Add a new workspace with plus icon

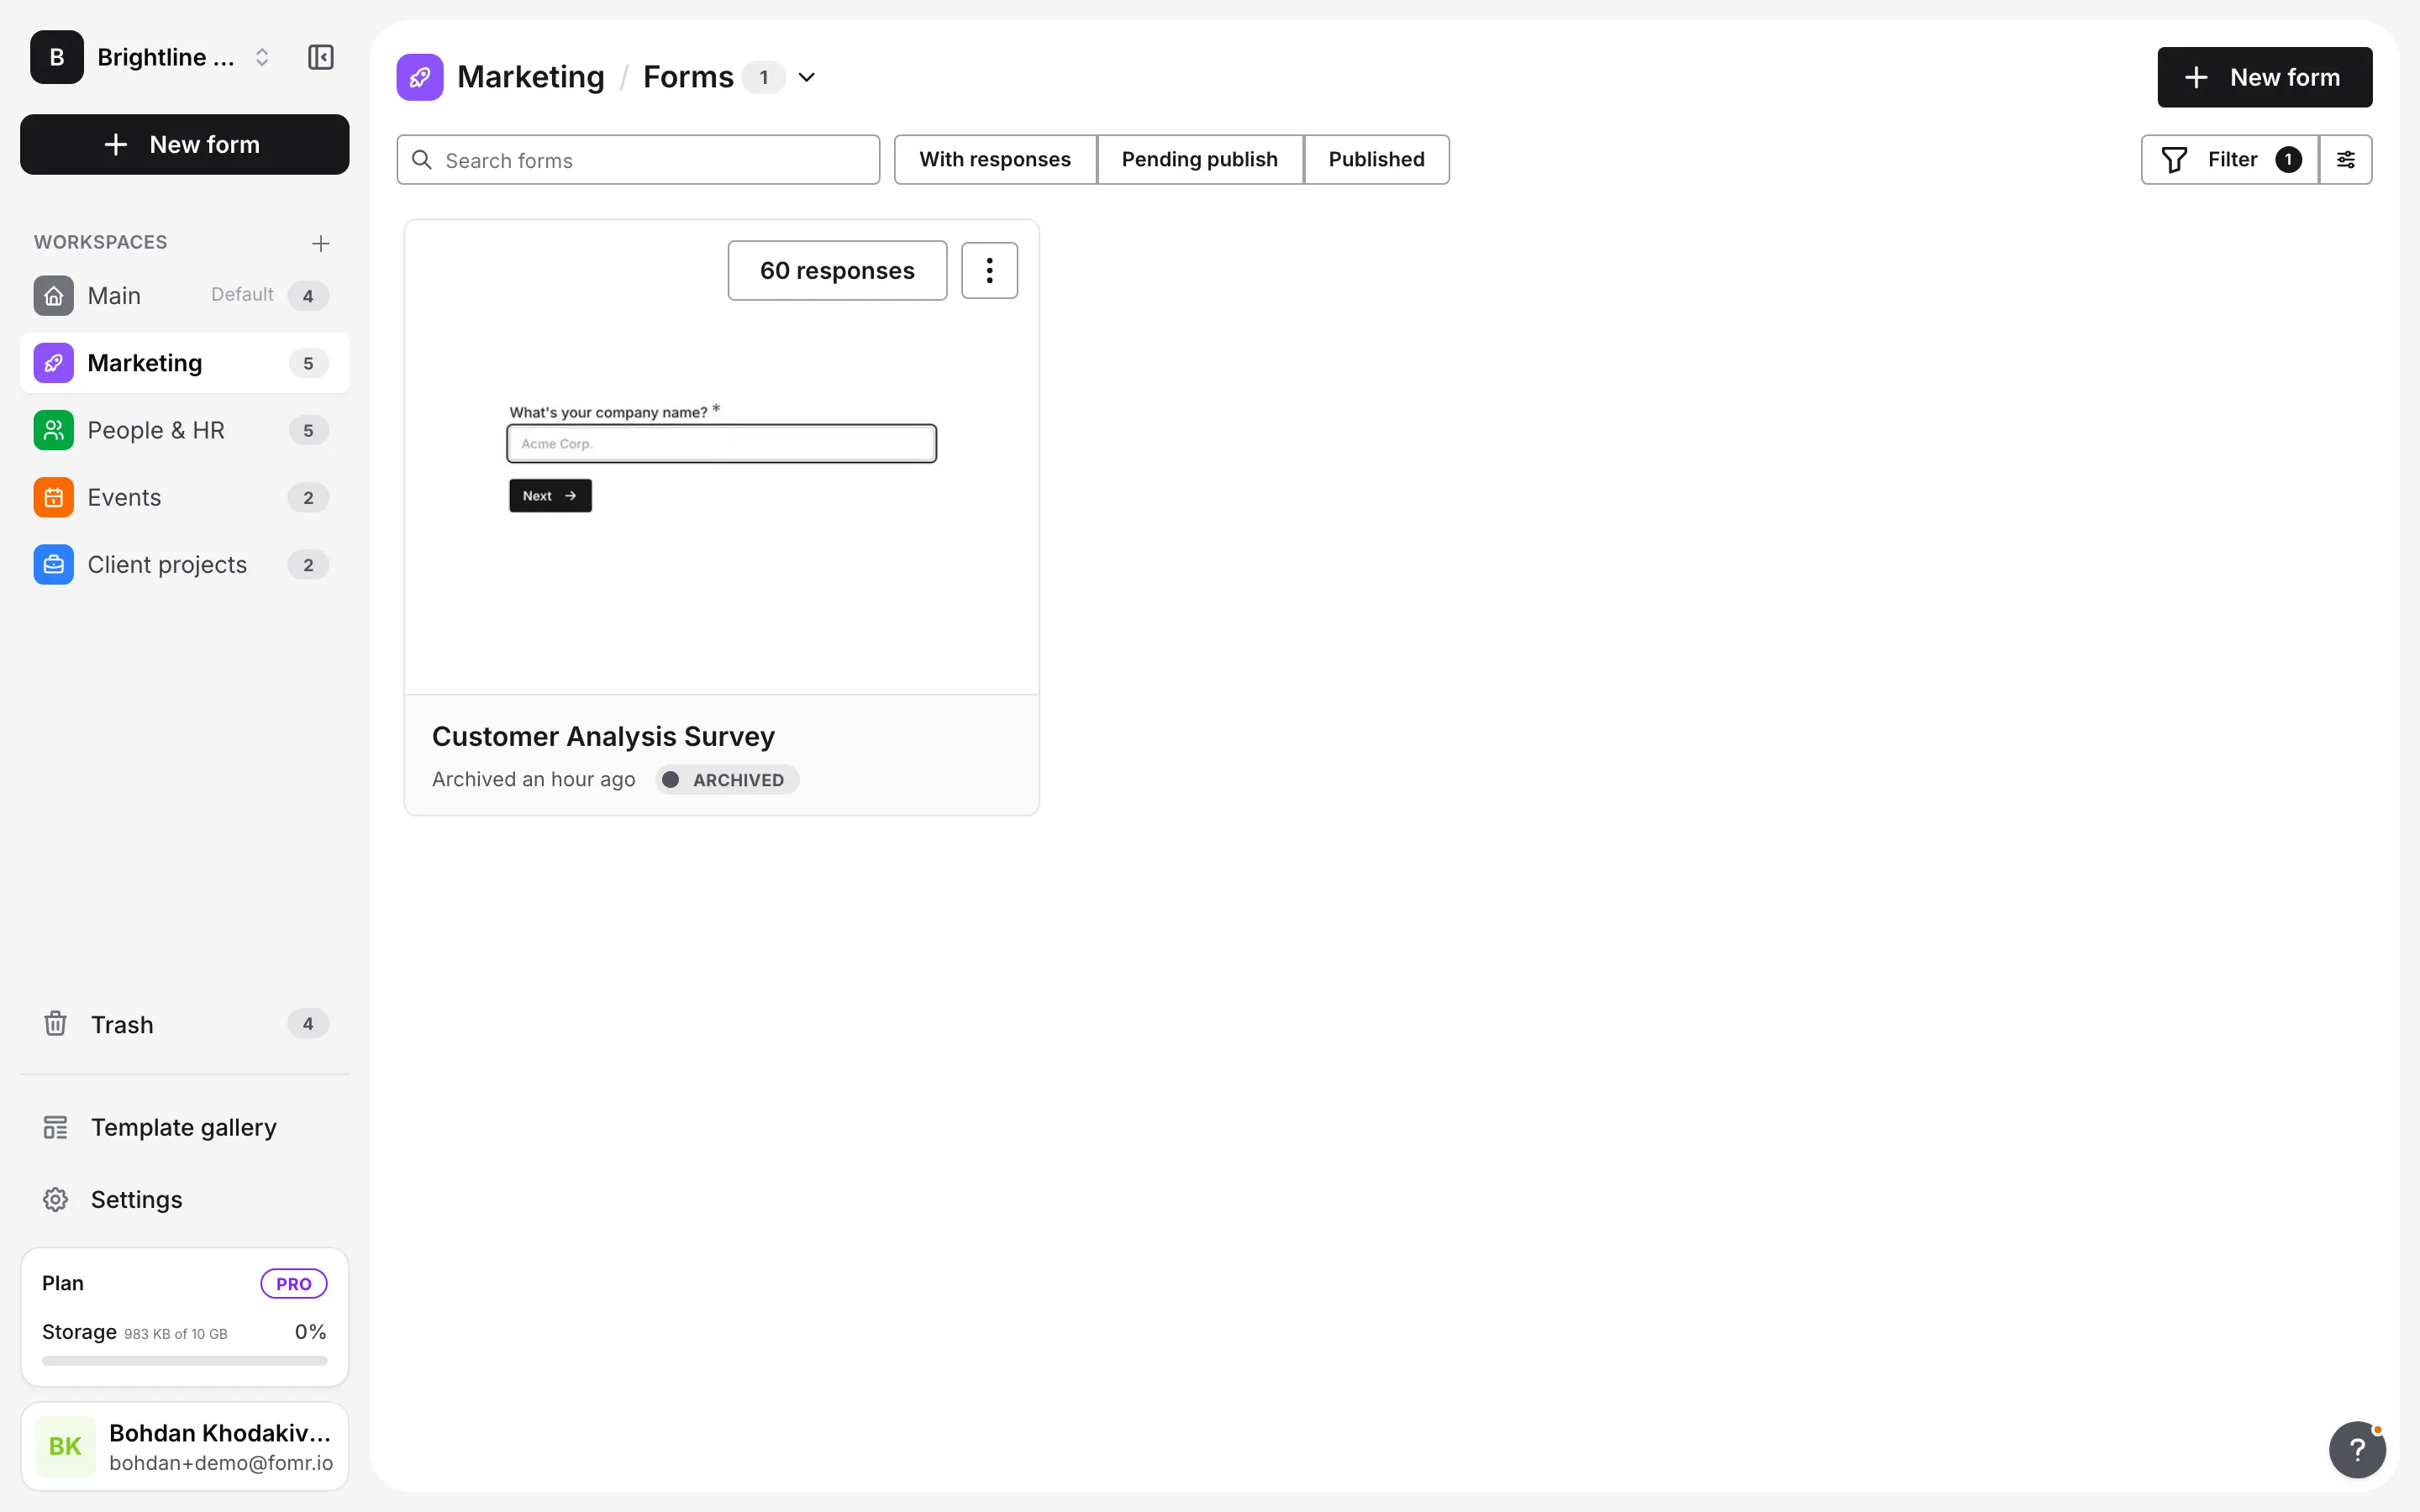(320, 243)
